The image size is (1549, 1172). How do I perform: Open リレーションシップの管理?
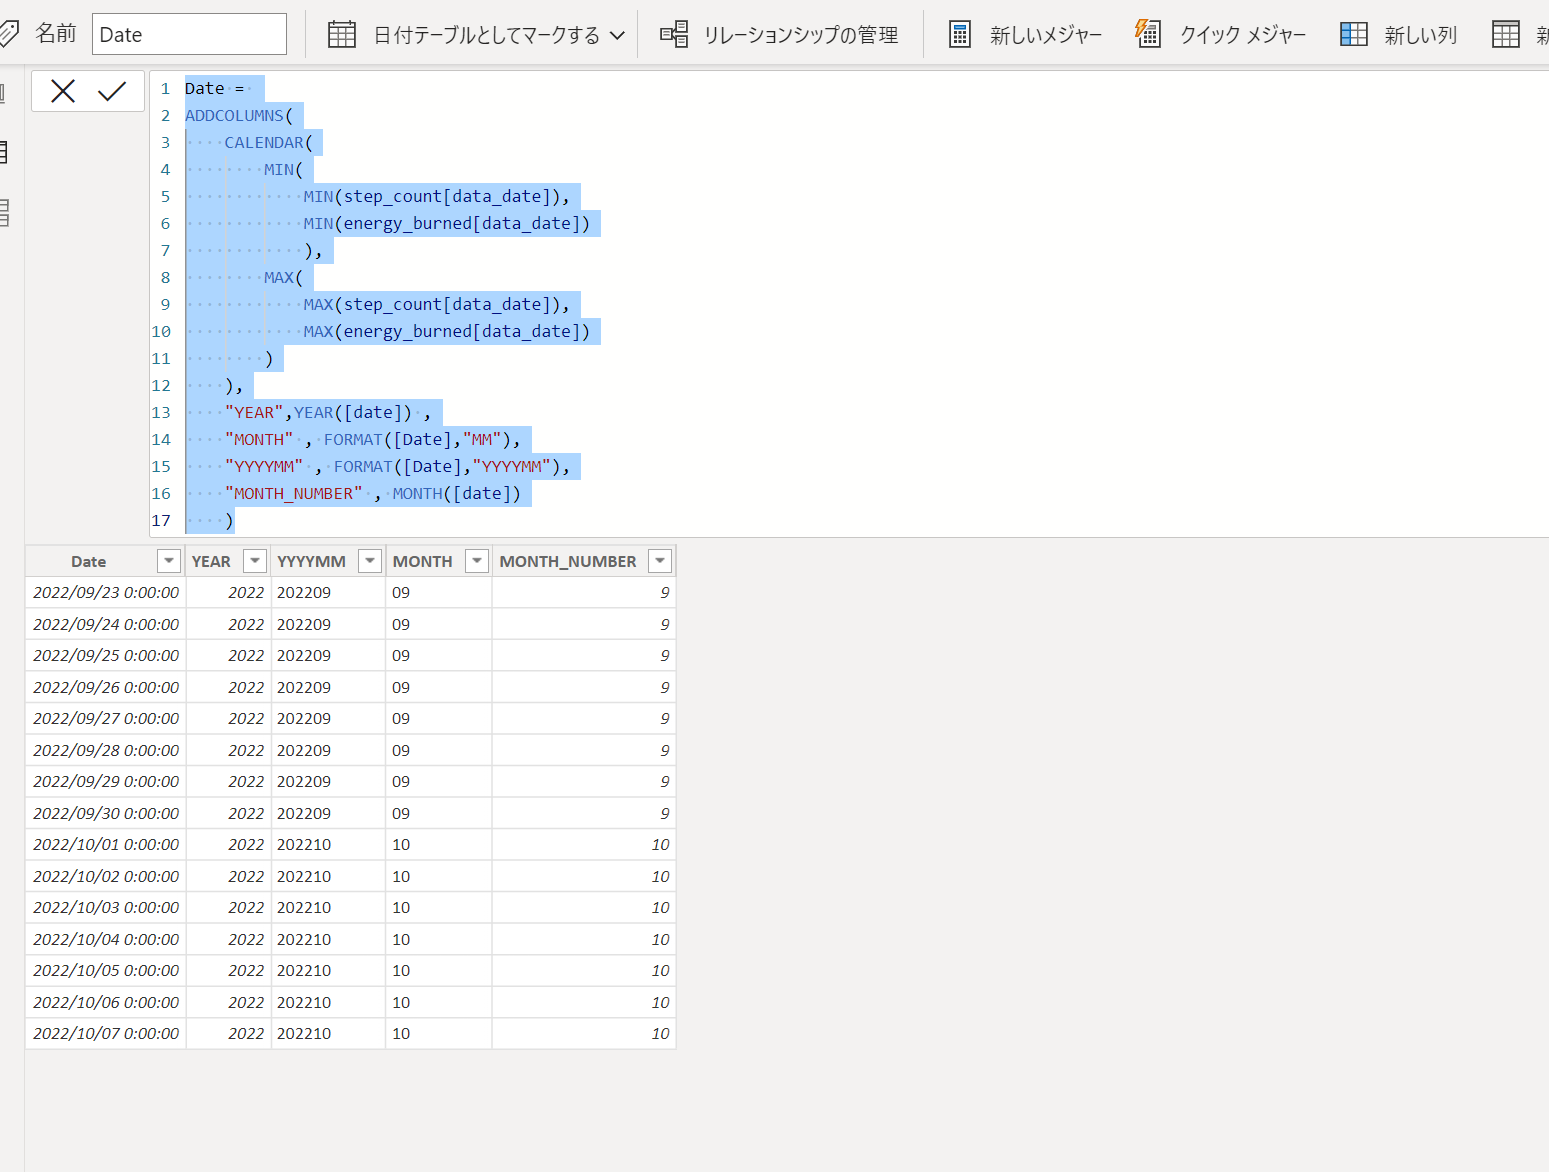pos(801,35)
